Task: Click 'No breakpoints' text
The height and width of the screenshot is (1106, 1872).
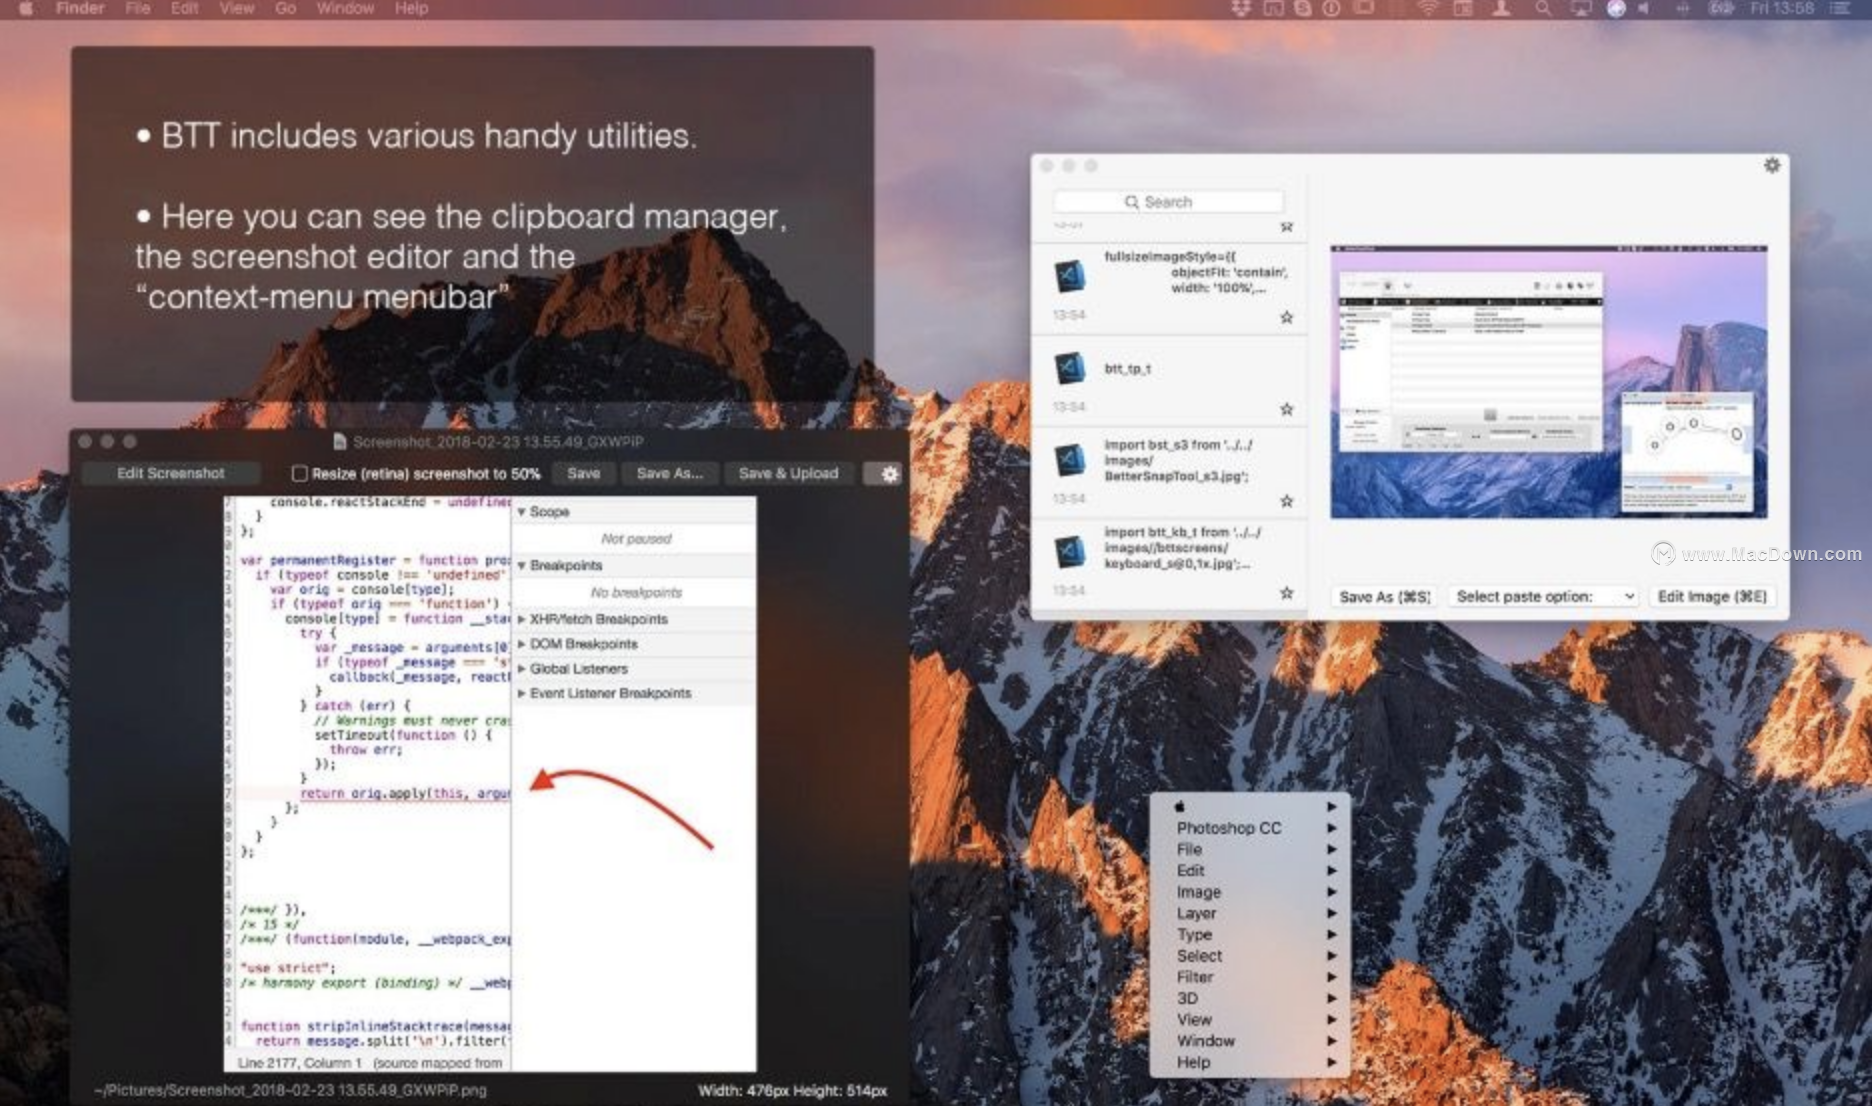Action: pos(636,593)
